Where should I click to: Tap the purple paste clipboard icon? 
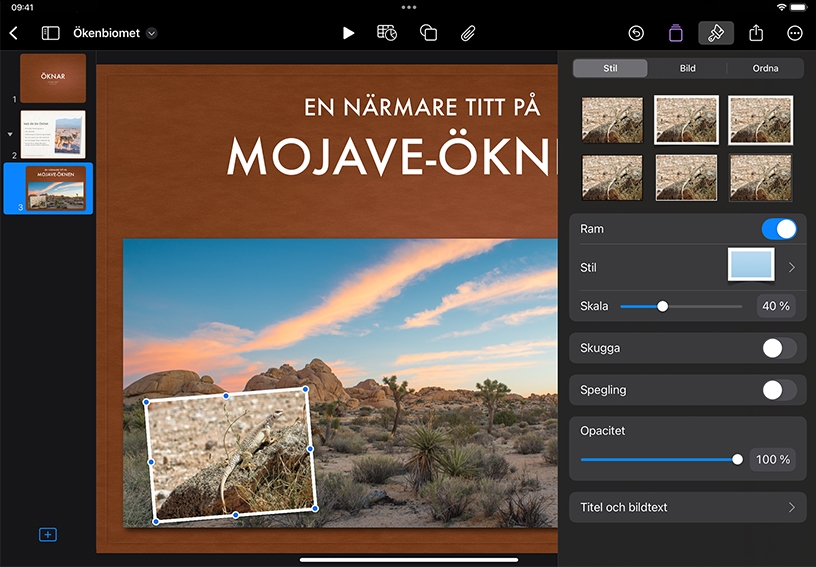675,33
